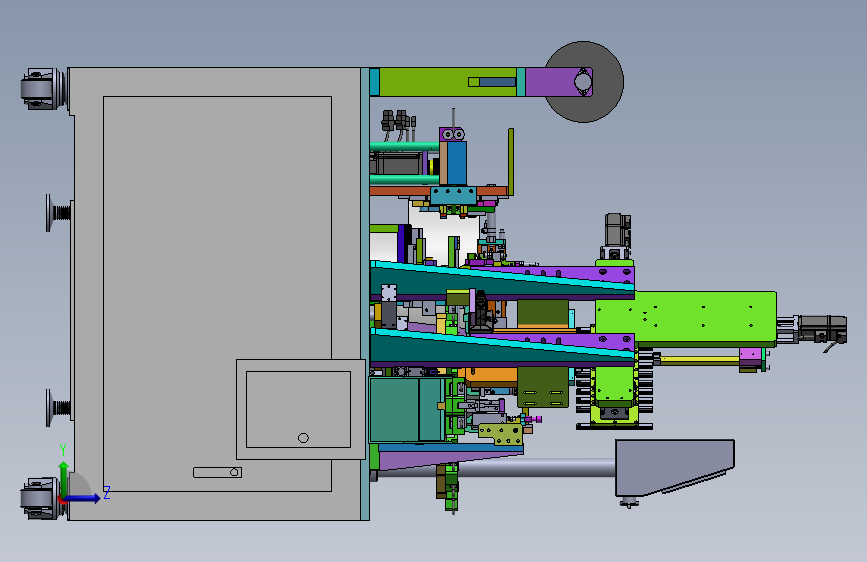
Task: Click the upper black leveling foot
Action: click(x=58, y=212)
